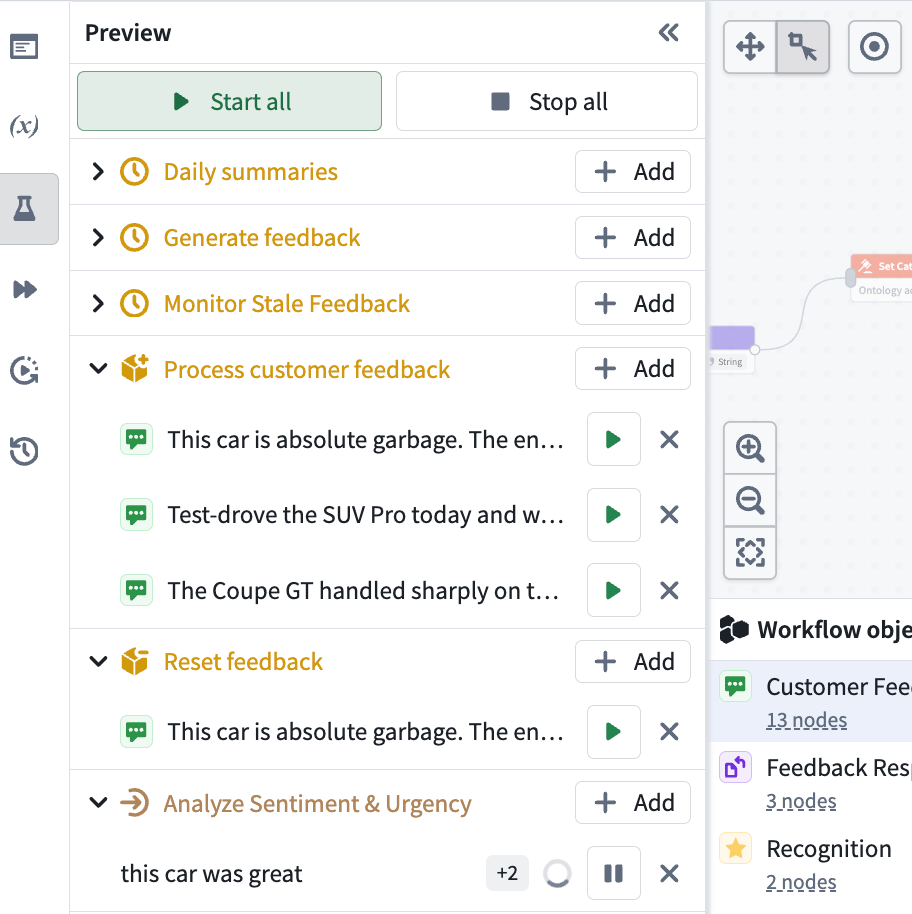Image resolution: width=912 pixels, height=914 pixels.
Task: Select the selection cursor canvas tool
Action: [x=802, y=47]
